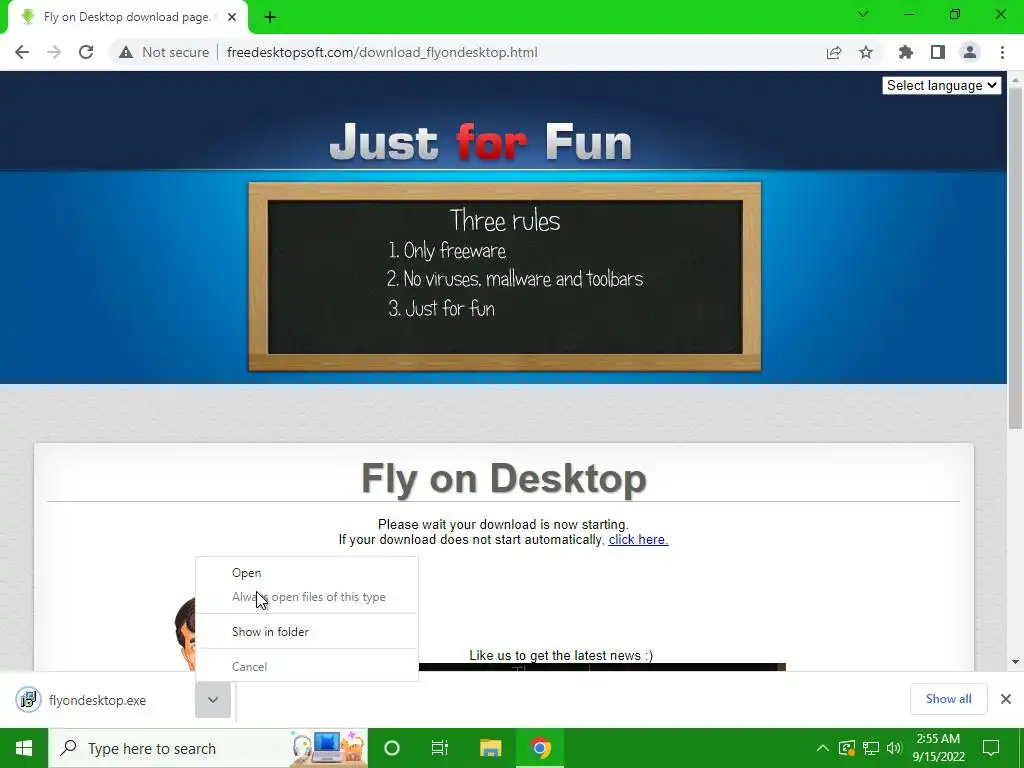Open File Explorer from the taskbar
The image size is (1024, 768).
click(x=490, y=748)
